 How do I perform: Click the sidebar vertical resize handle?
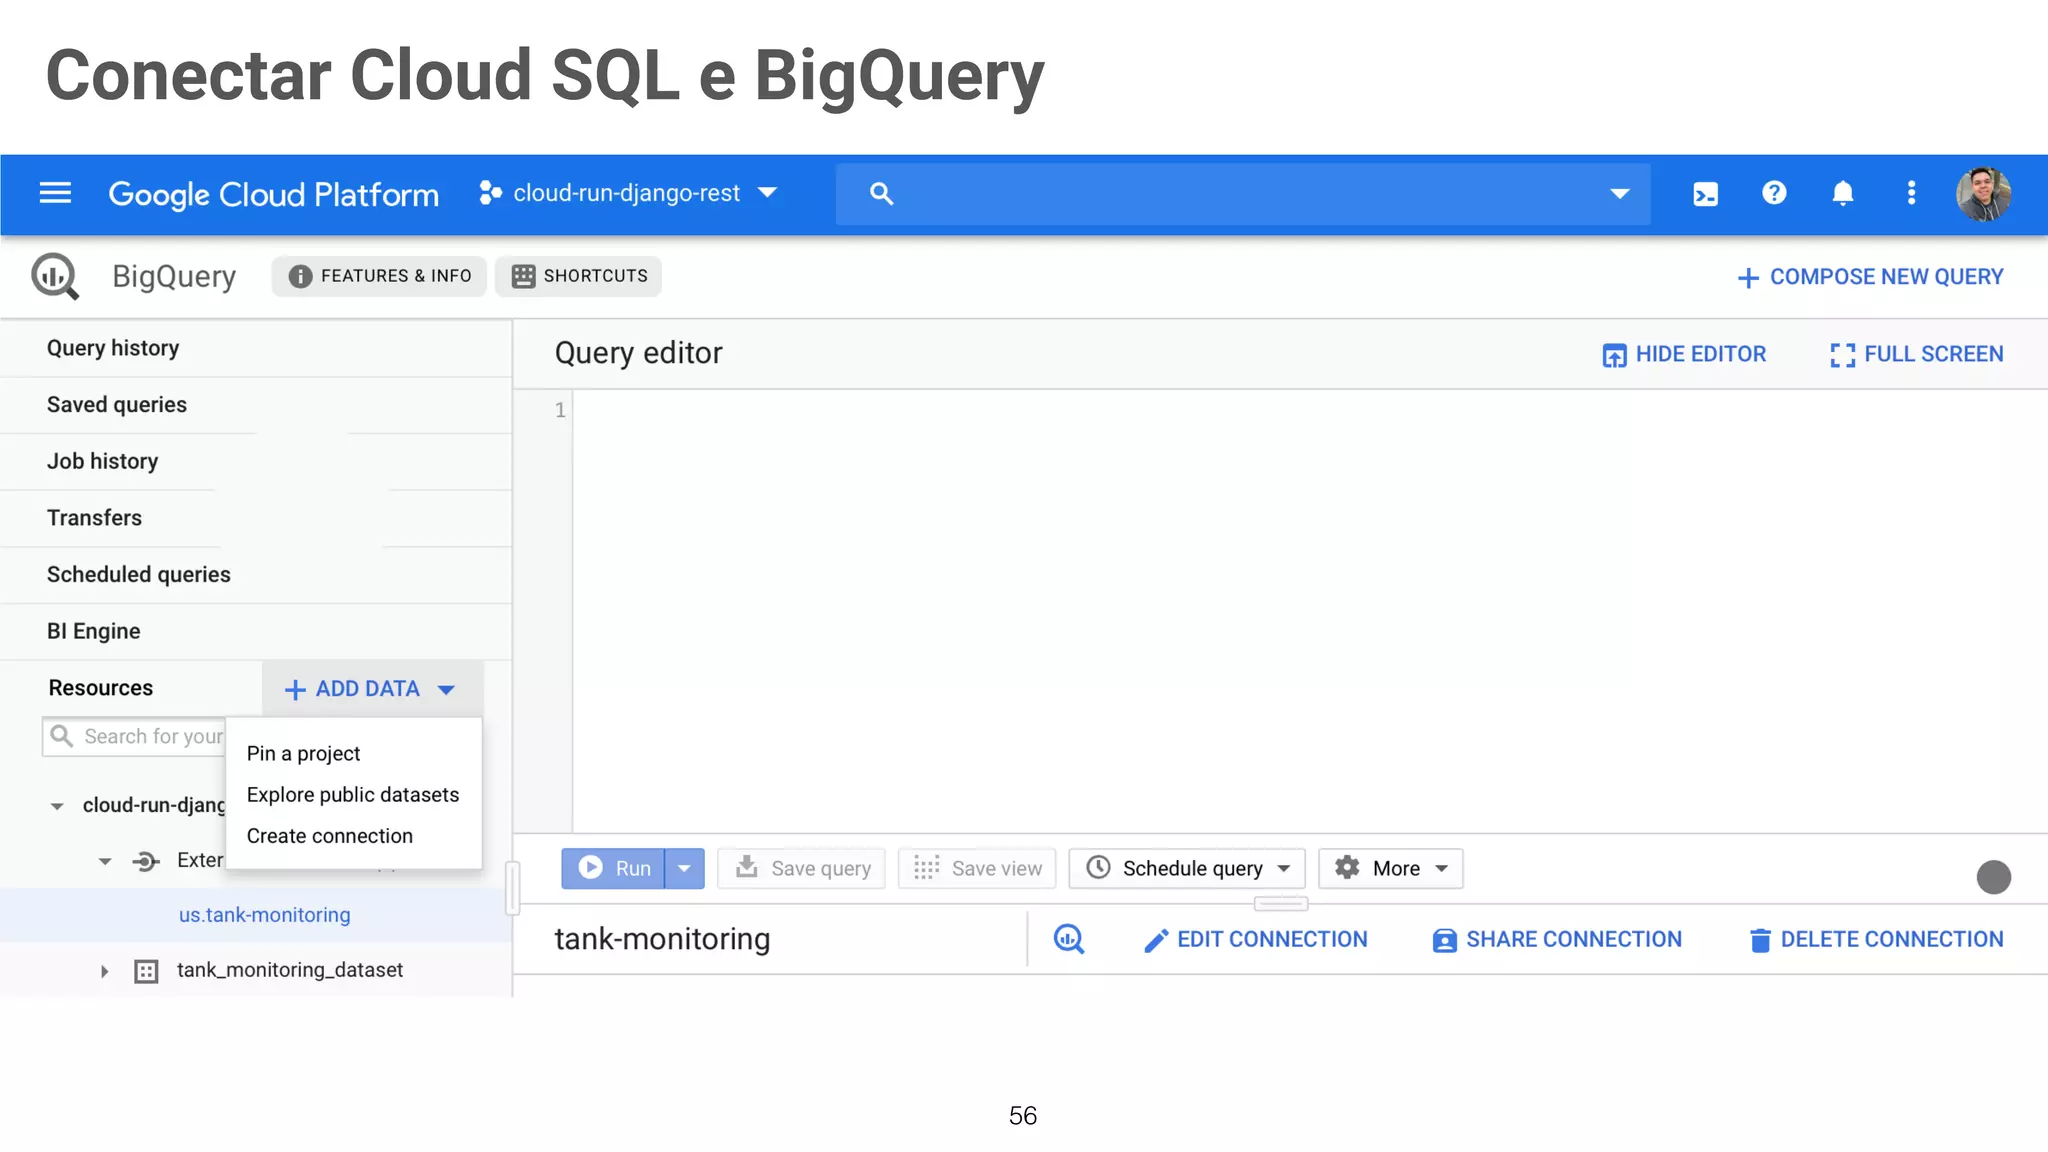[x=512, y=888]
